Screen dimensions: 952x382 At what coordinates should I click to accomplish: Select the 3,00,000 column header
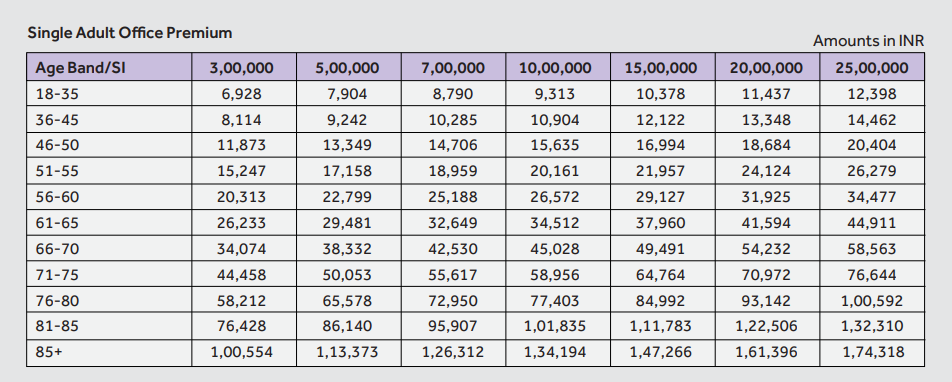[244, 67]
